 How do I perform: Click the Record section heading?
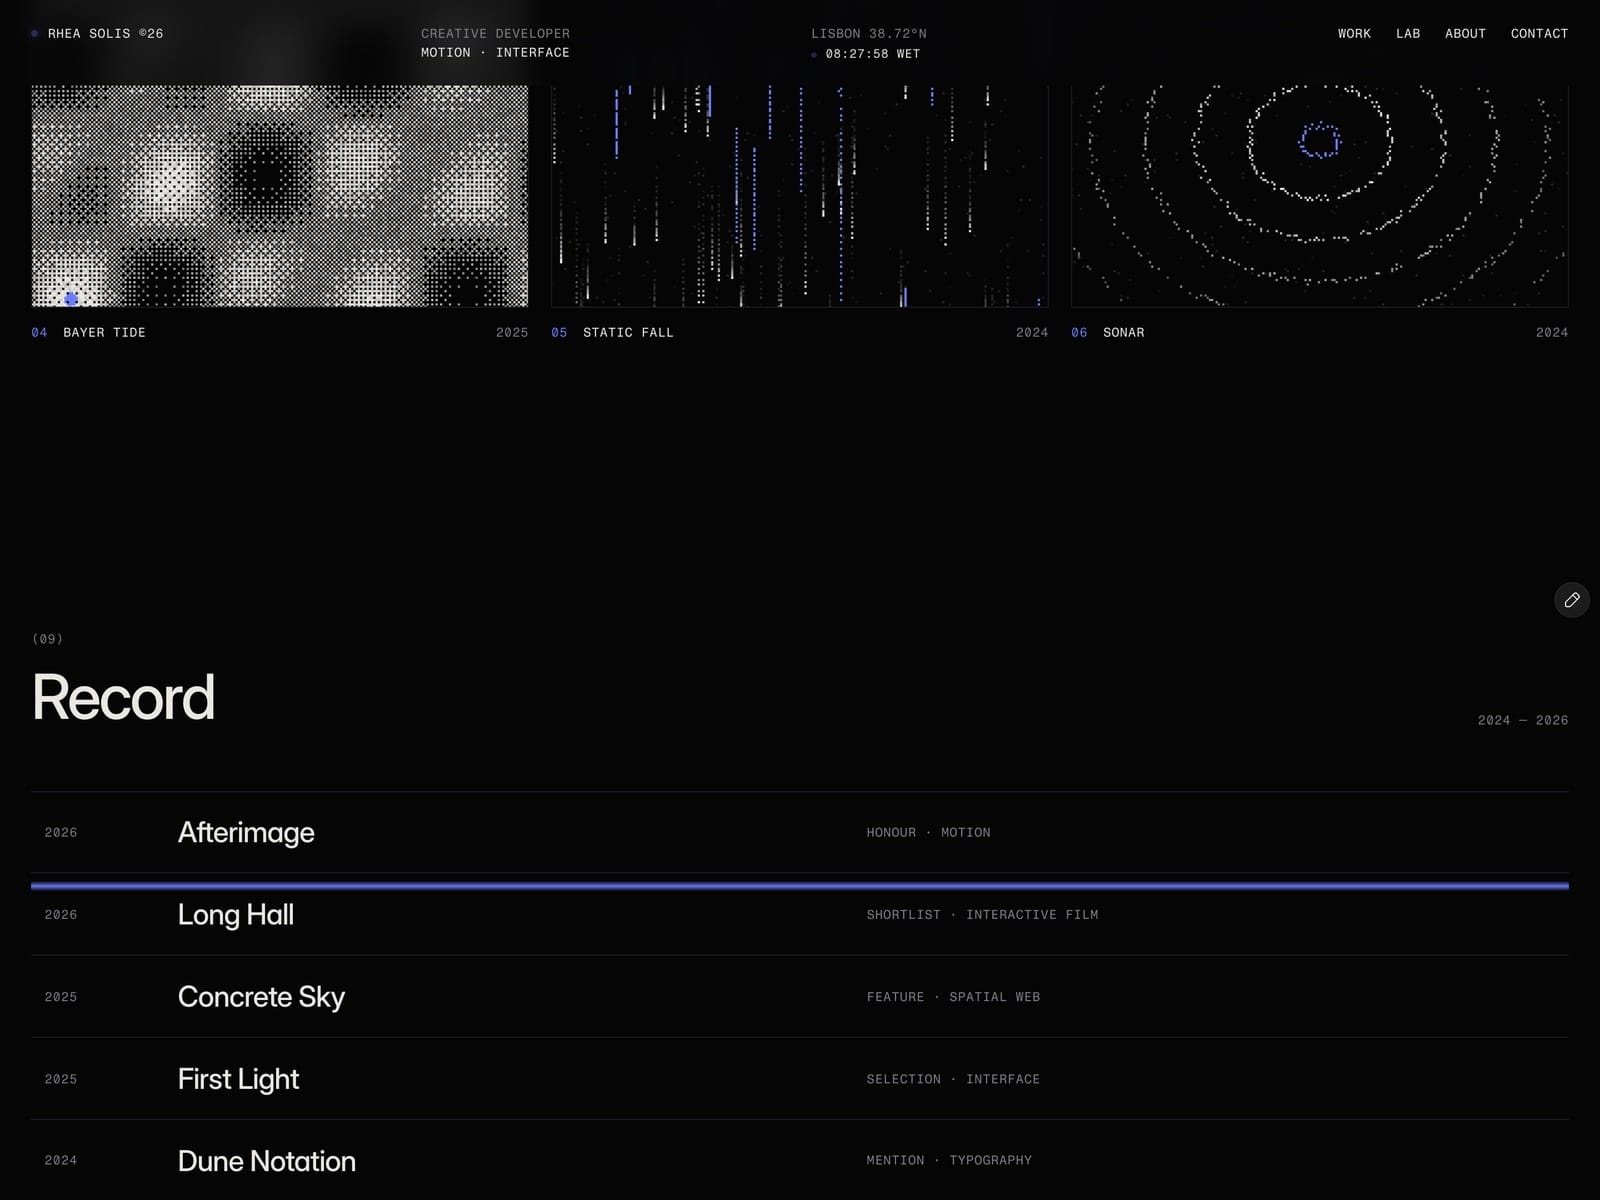pos(123,697)
